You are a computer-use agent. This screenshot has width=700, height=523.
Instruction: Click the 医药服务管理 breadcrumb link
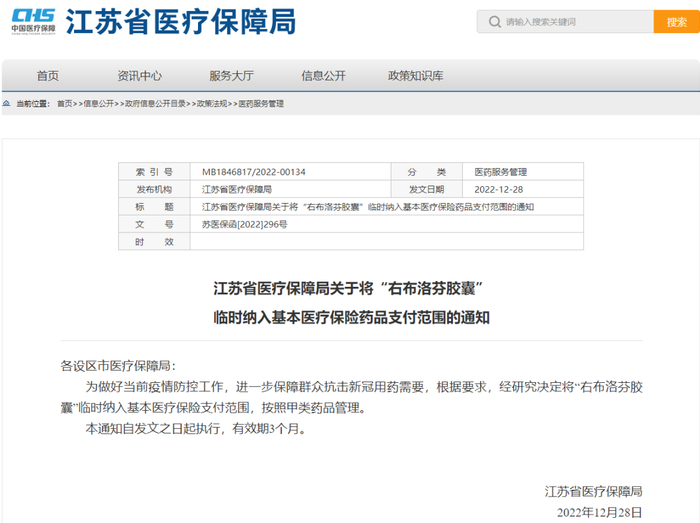tap(261, 104)
